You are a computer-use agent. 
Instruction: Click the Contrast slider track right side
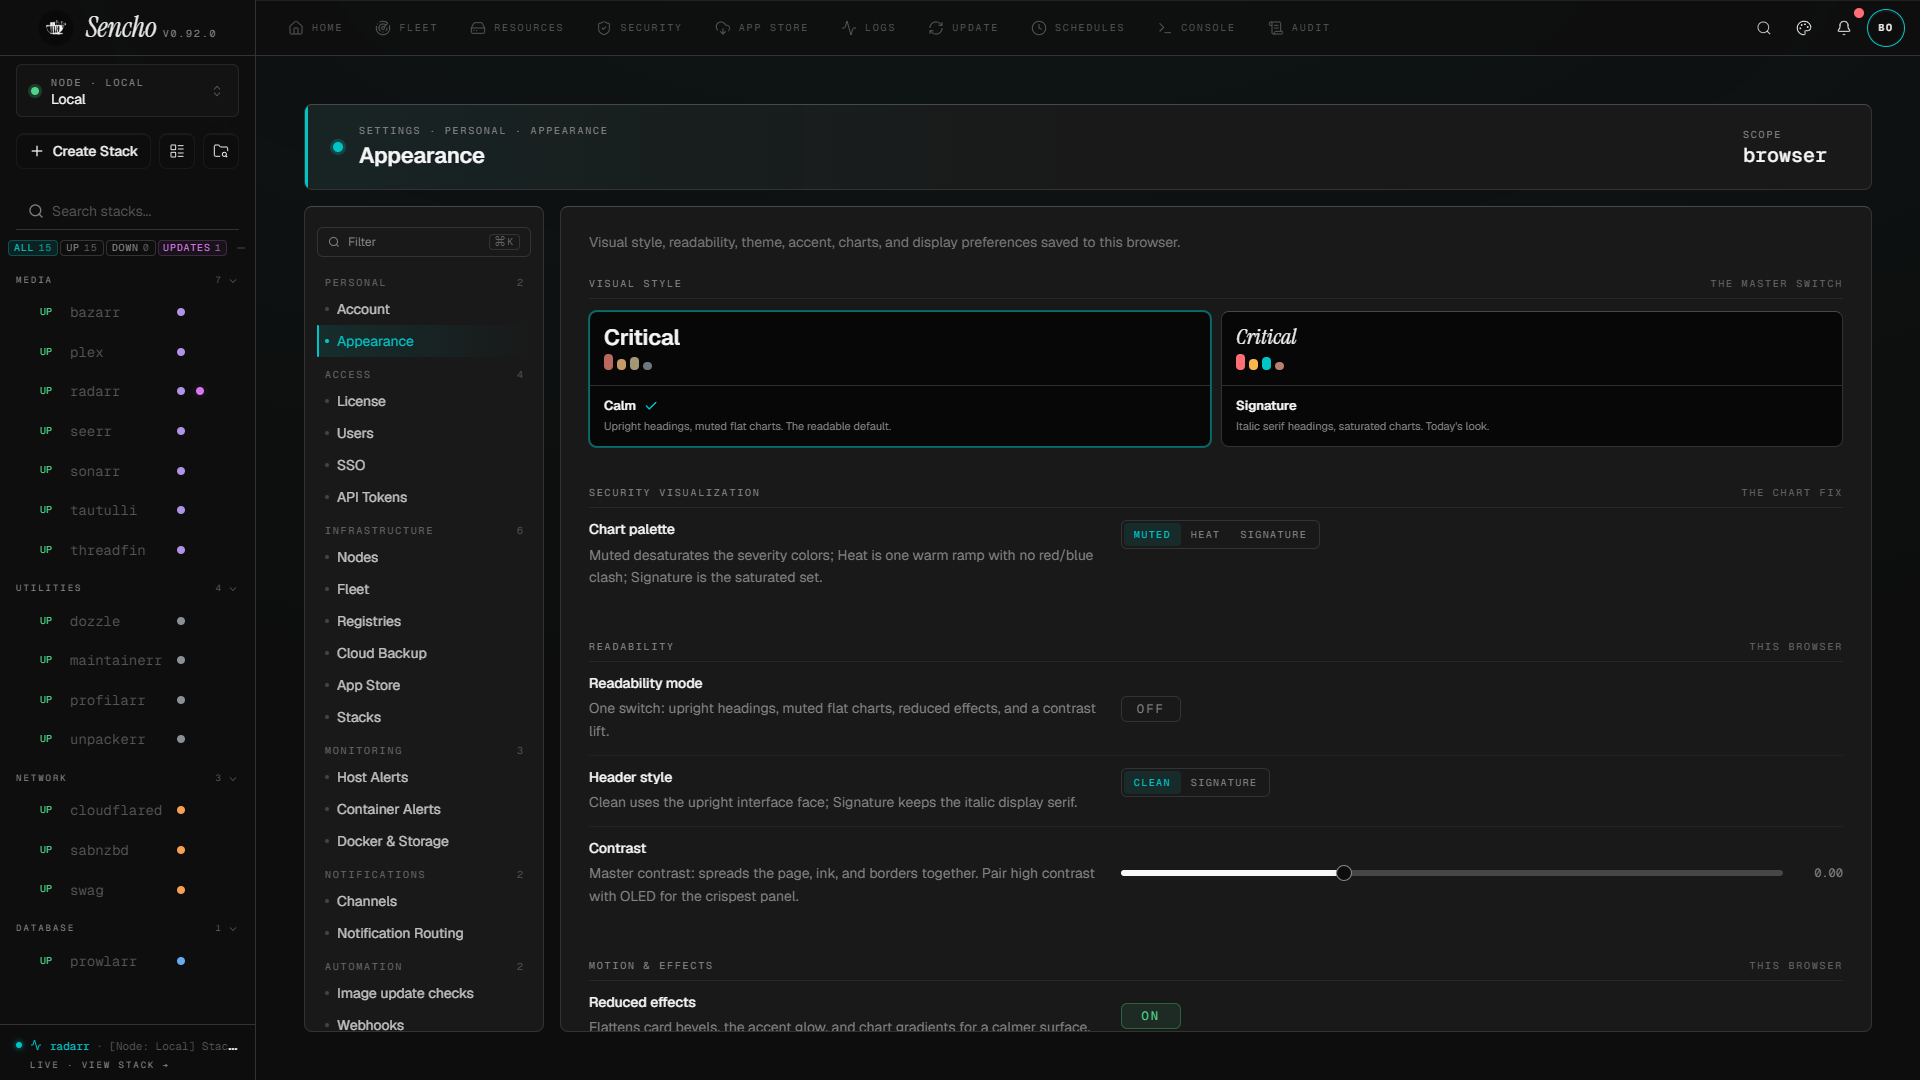tap(1565, 873)
